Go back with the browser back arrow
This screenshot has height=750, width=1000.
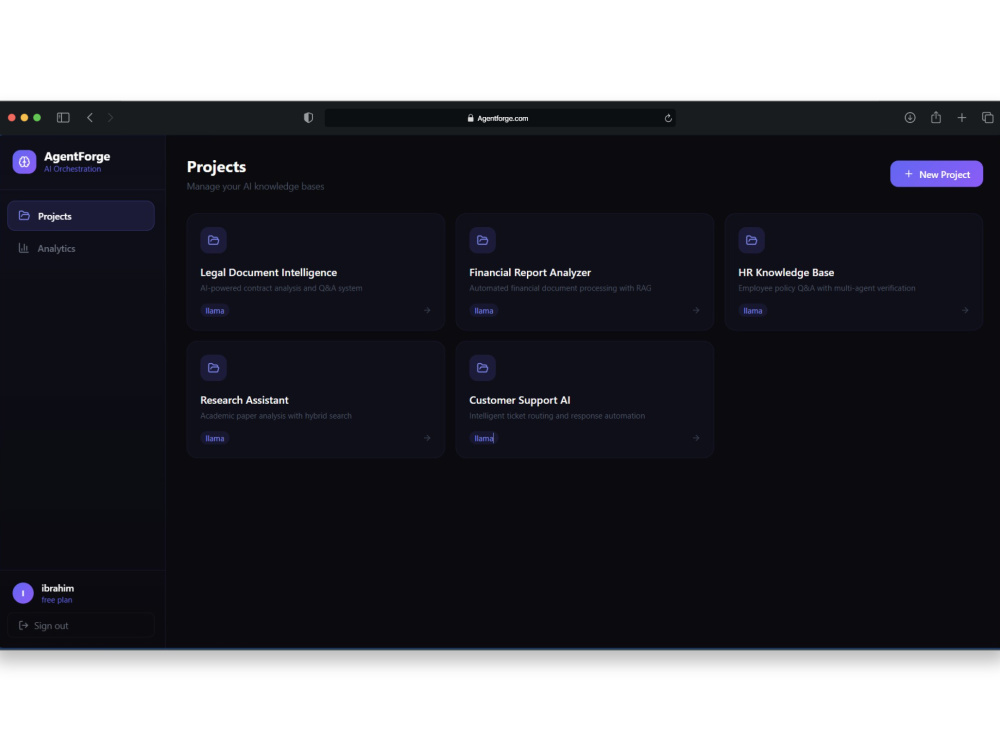[x=90, y=117]
